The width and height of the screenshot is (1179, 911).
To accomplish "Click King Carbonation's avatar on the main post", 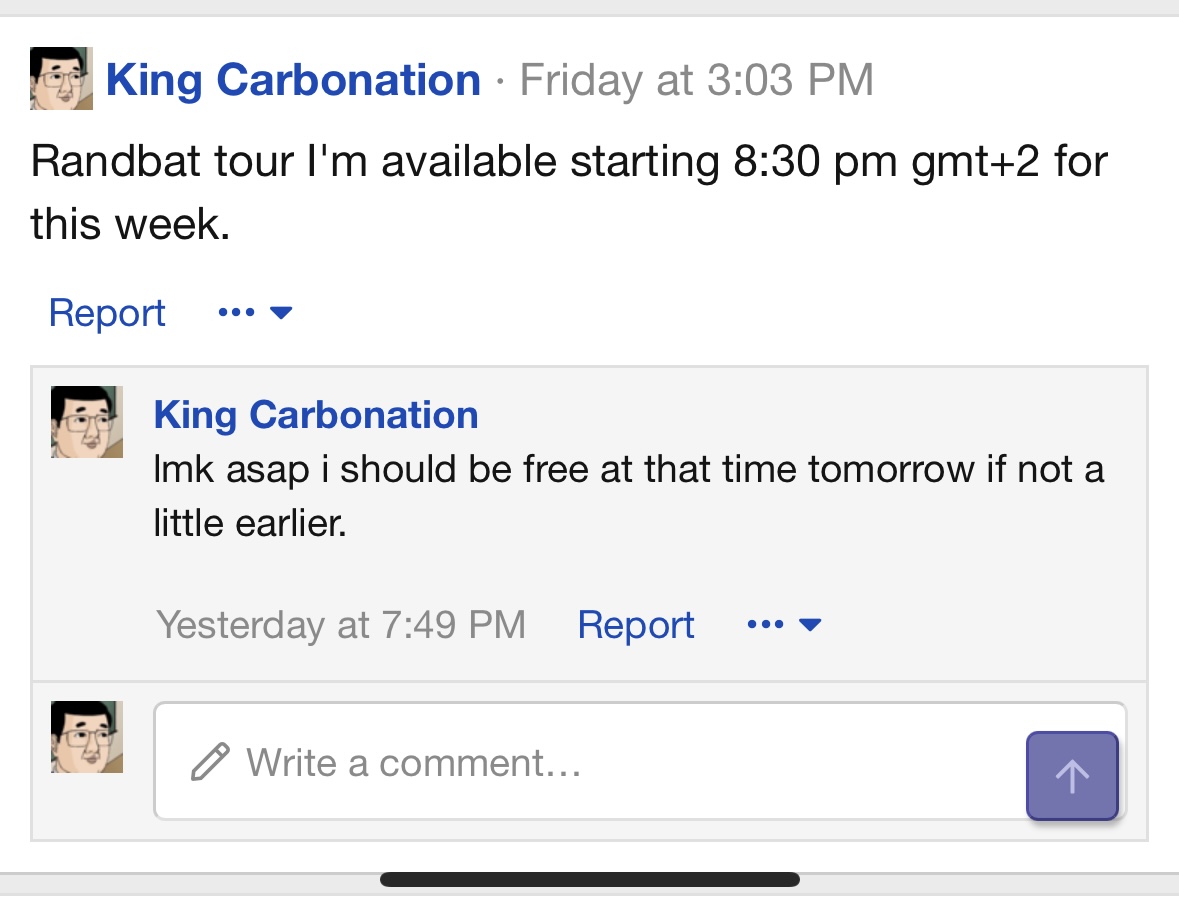I will (x=61, y=78).
